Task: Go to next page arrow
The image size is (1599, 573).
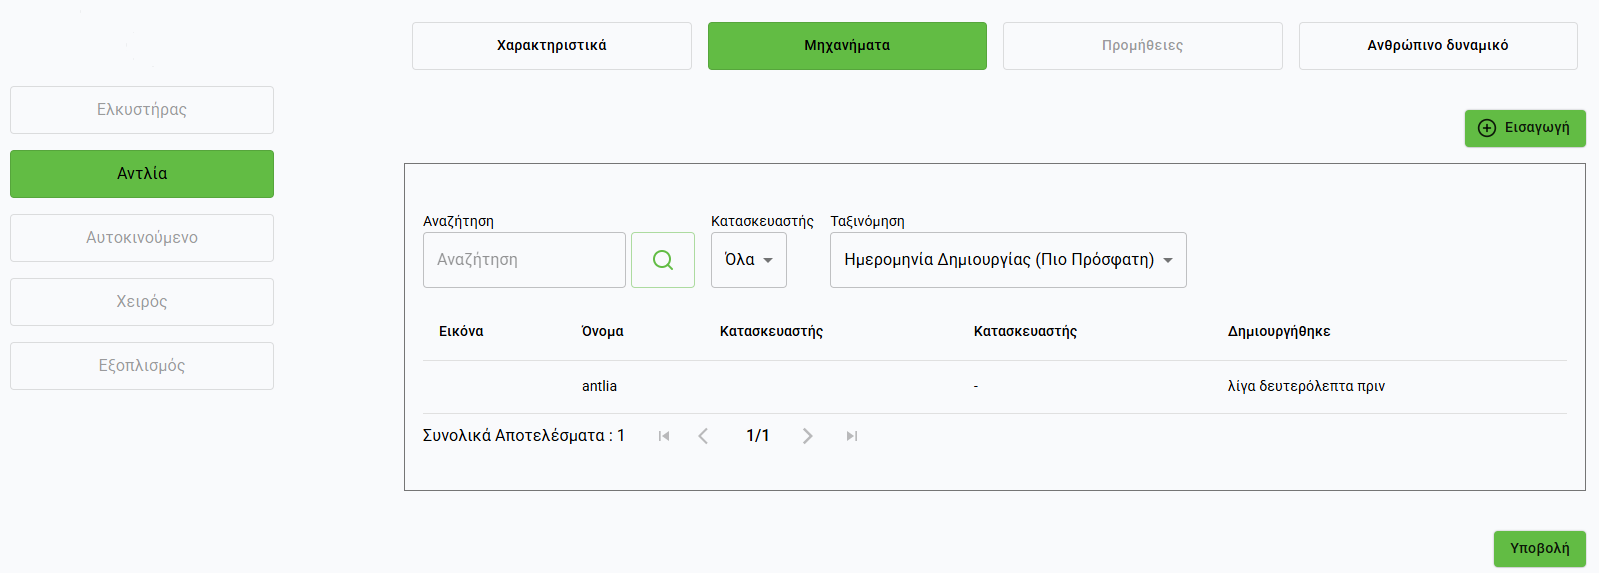Action: tap(807, 436)
